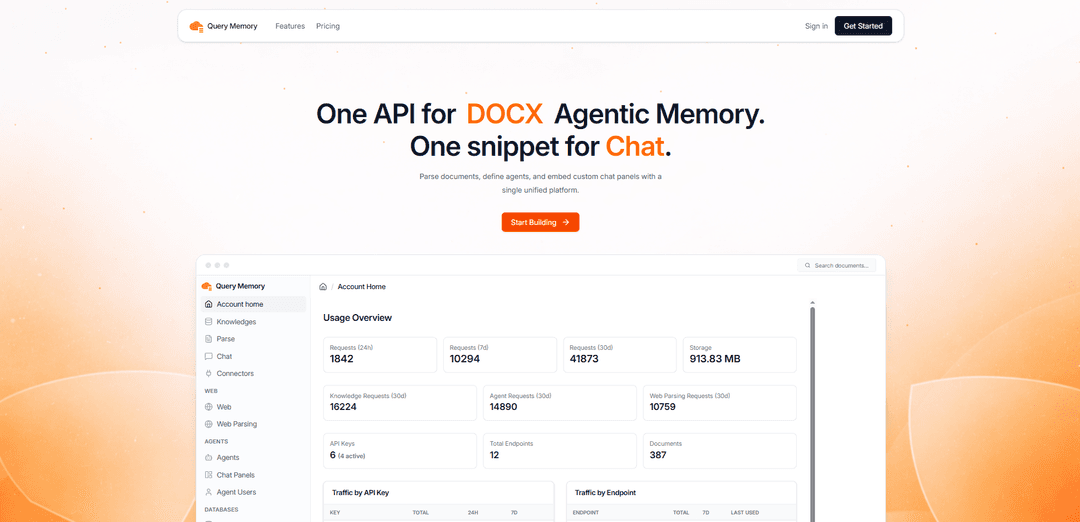Select the Account home house icon in sidebar
This screenshot has width=1080, height=522.
(209, 304)
